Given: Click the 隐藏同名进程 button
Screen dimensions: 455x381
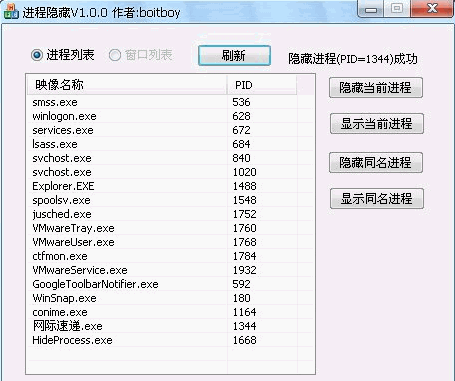Looking at the screenshot, I should pos(376,163).
